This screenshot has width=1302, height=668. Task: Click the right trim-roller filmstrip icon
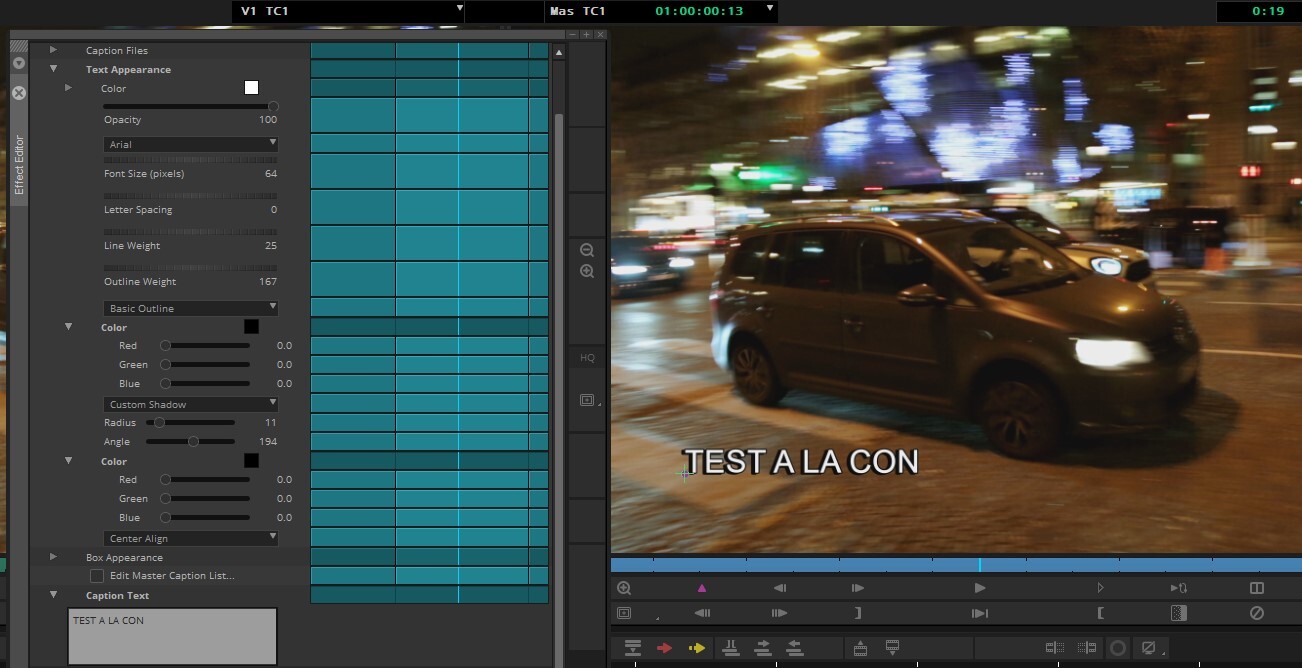coord(1087,648)
